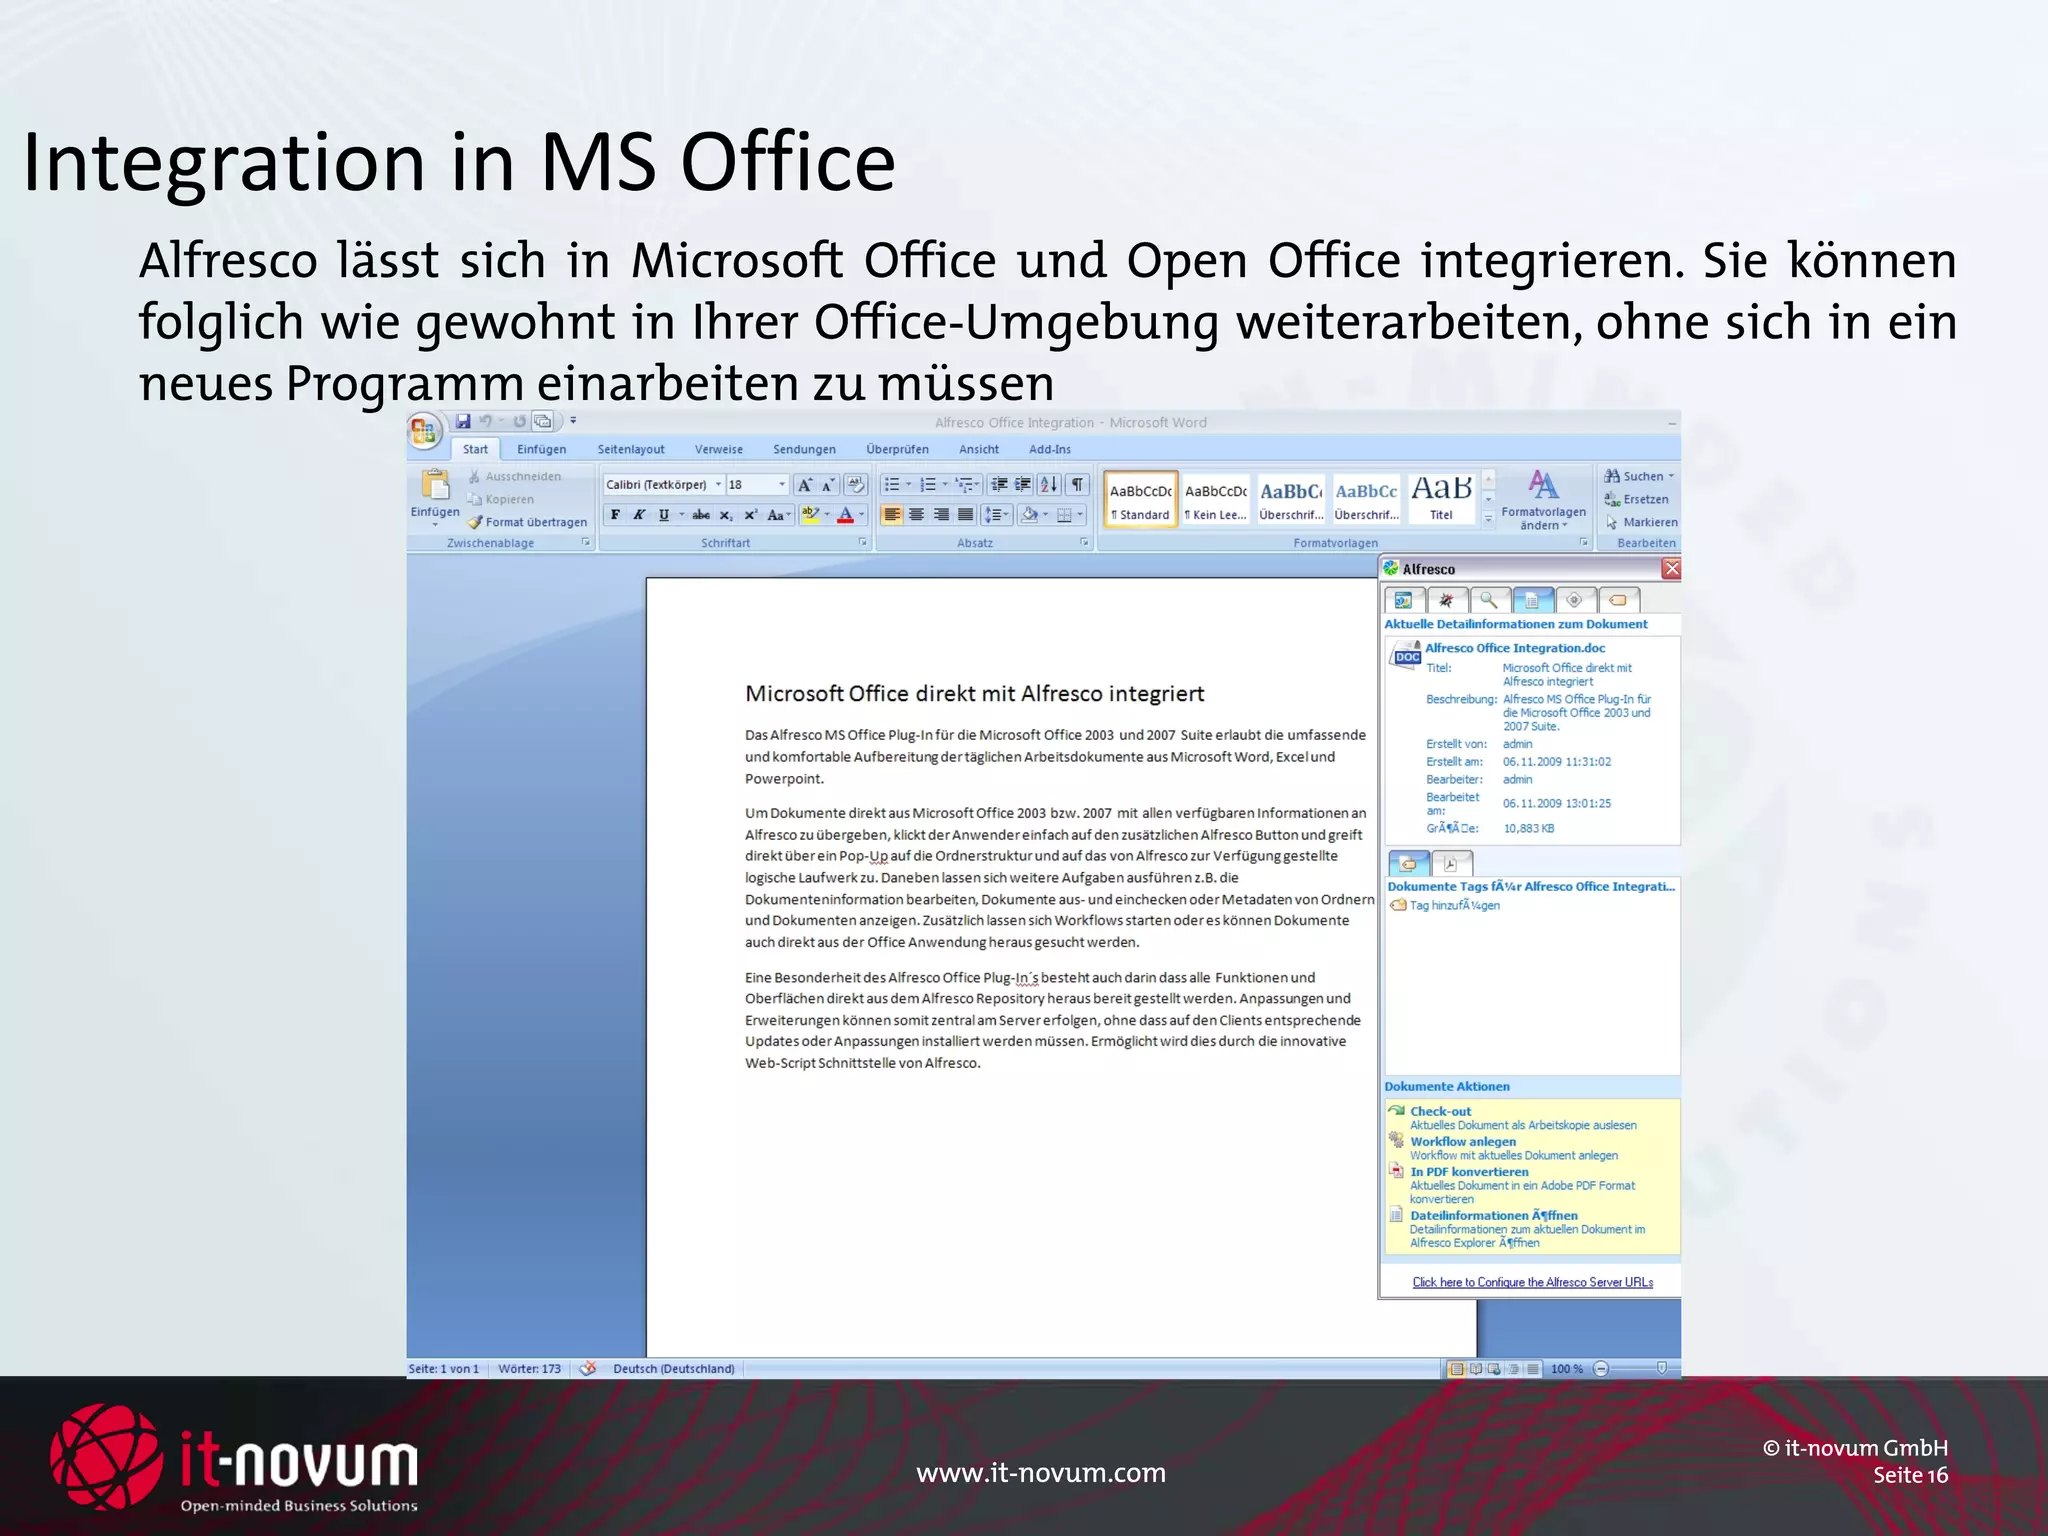Open the Überprüfen ribbon tab
Image resolution: width=2048 pixels, height=1536 pixels.
pyautogui.click(x=897, y=450)
